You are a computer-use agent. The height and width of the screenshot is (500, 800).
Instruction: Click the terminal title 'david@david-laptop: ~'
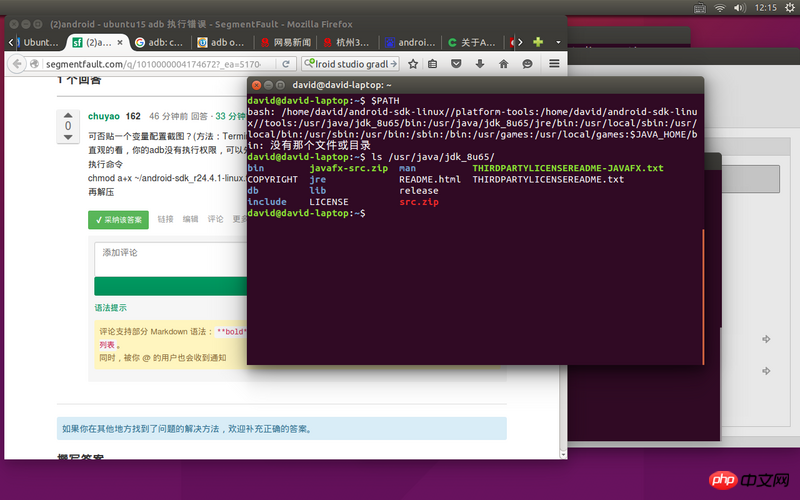342,85
